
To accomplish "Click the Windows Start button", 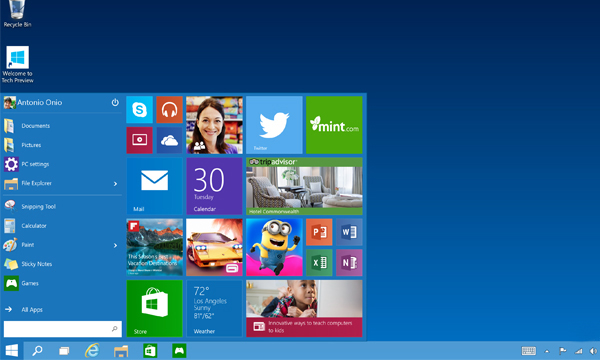I will tap(11, 350).
